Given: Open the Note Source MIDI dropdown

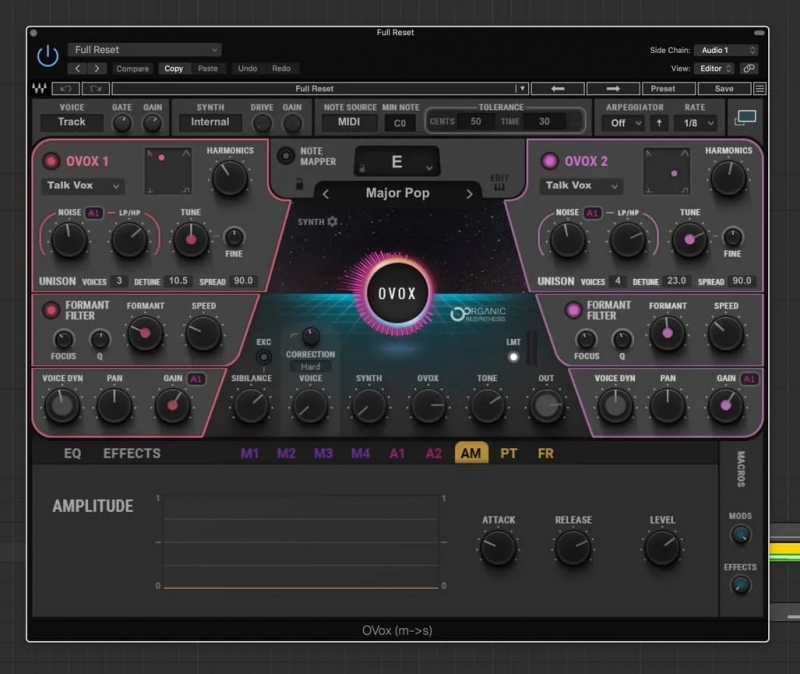Looking at the screenshot, I should [349, 122].
